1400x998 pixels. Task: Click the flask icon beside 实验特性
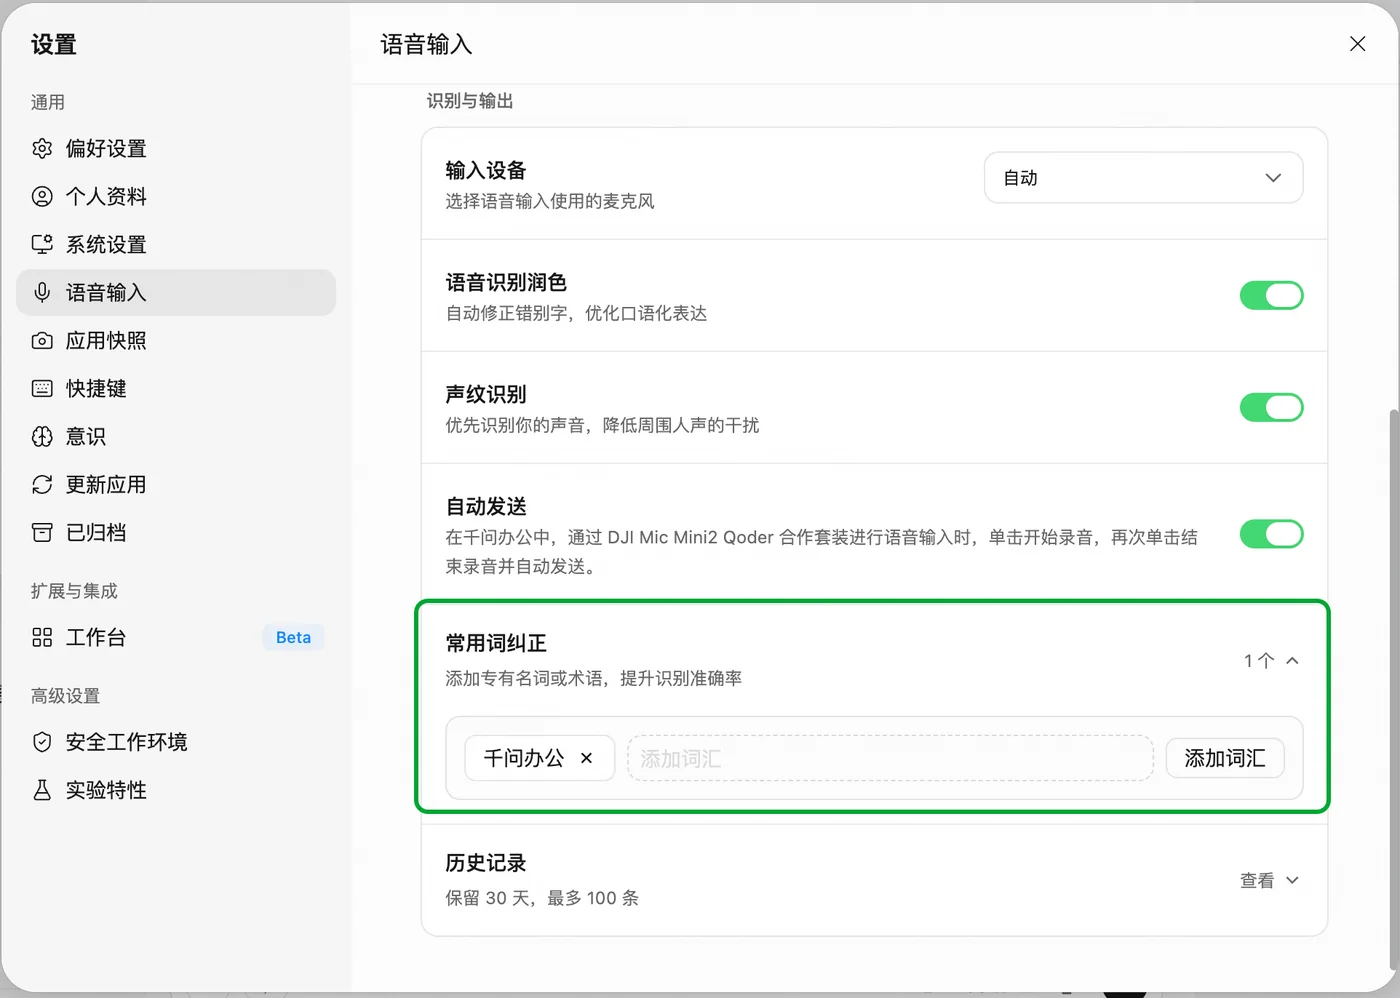[42, 790]
